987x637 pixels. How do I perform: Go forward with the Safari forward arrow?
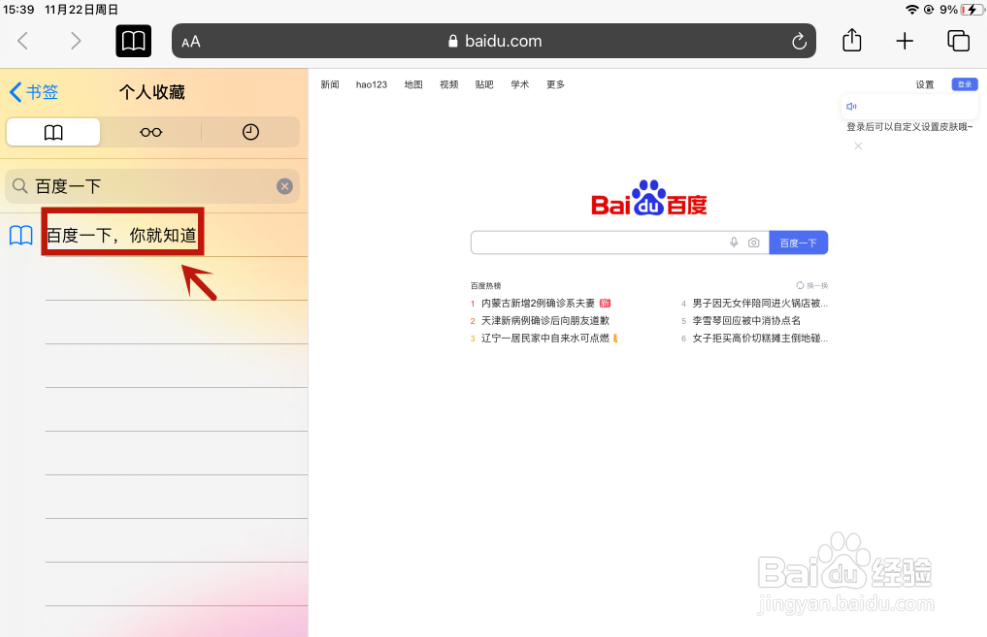tap(76, 41)
